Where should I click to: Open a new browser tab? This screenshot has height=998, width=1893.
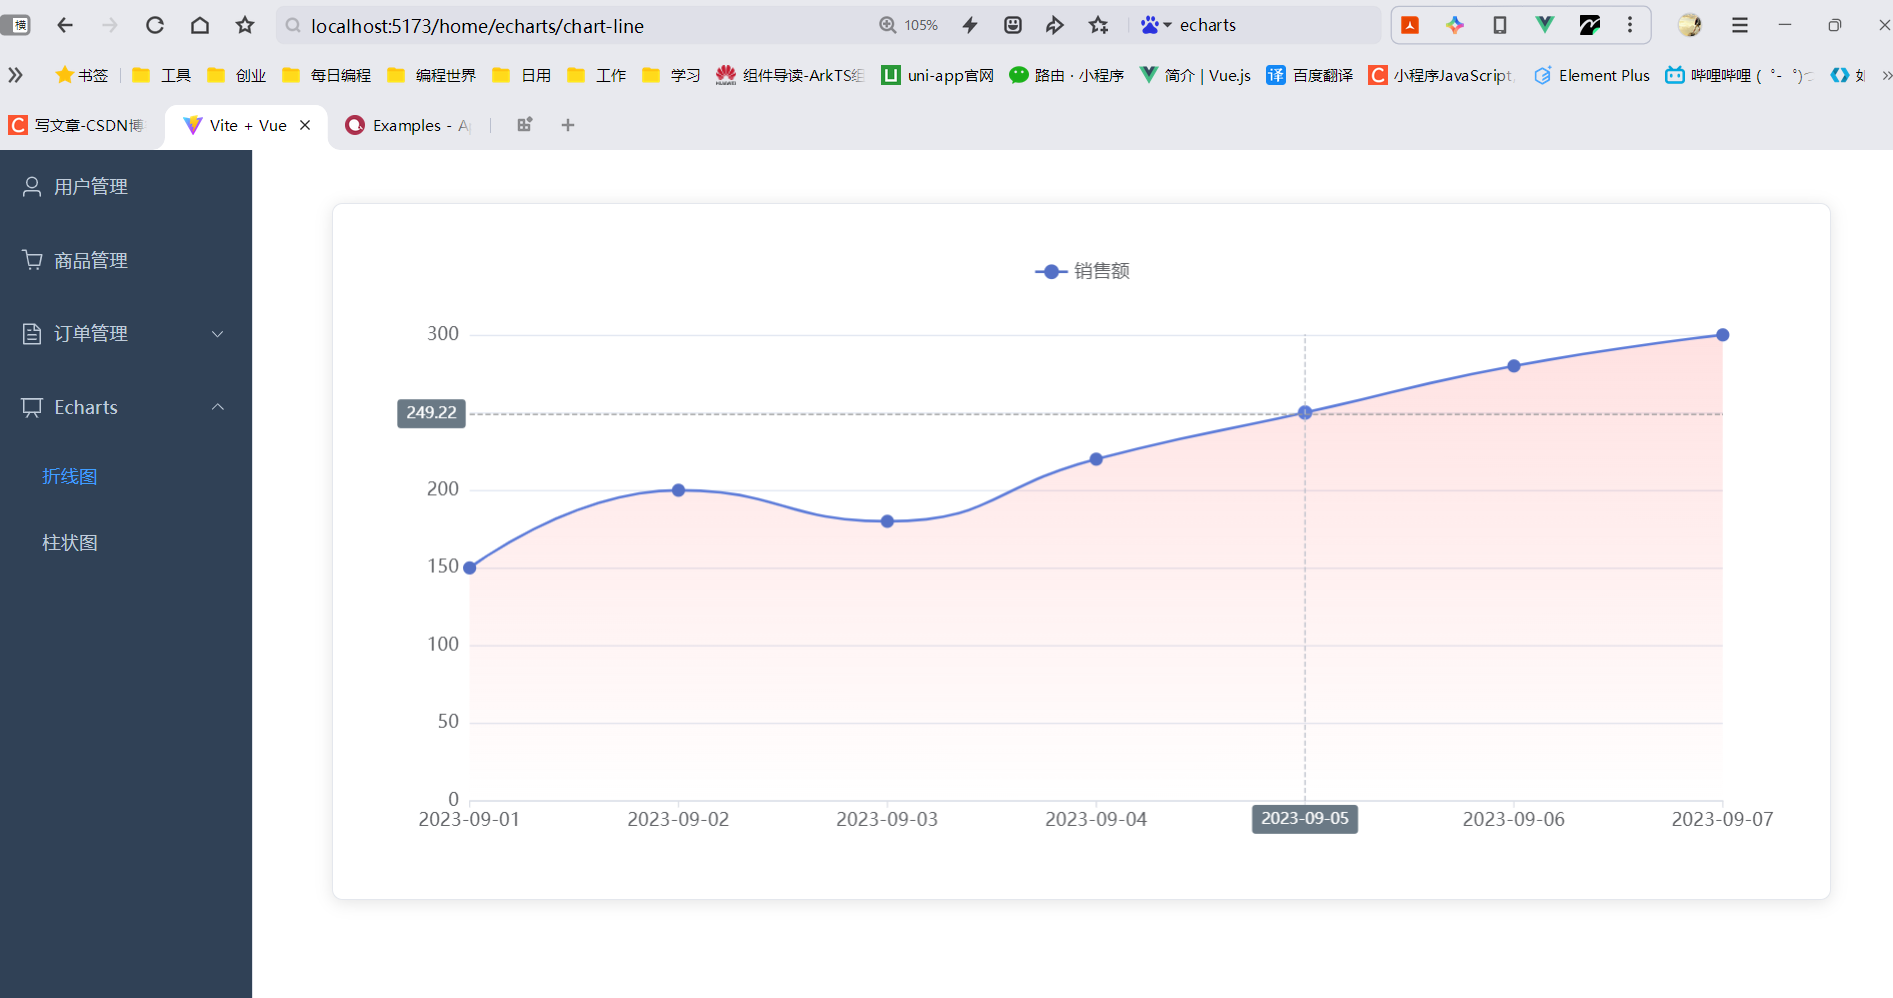[x=568, y=125]
